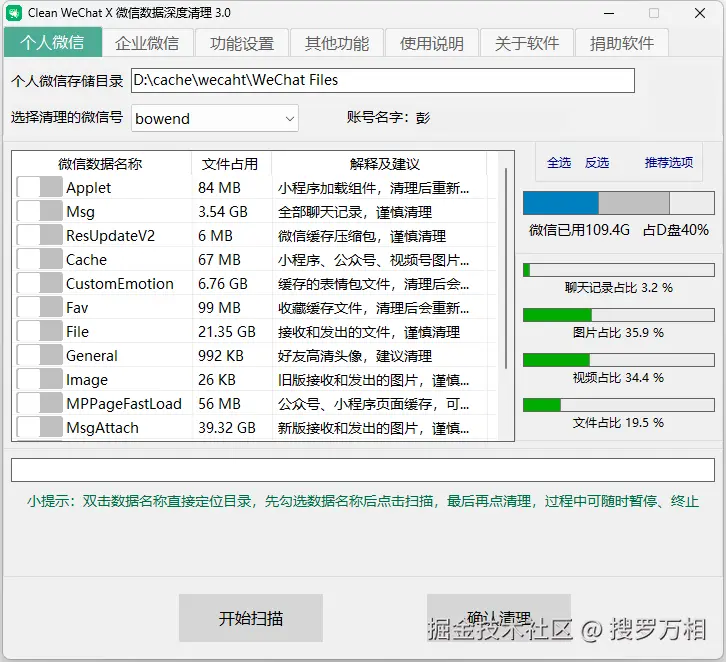Click the 开始扫描 button
Screen dimensions: 726x662
[251, 618]
